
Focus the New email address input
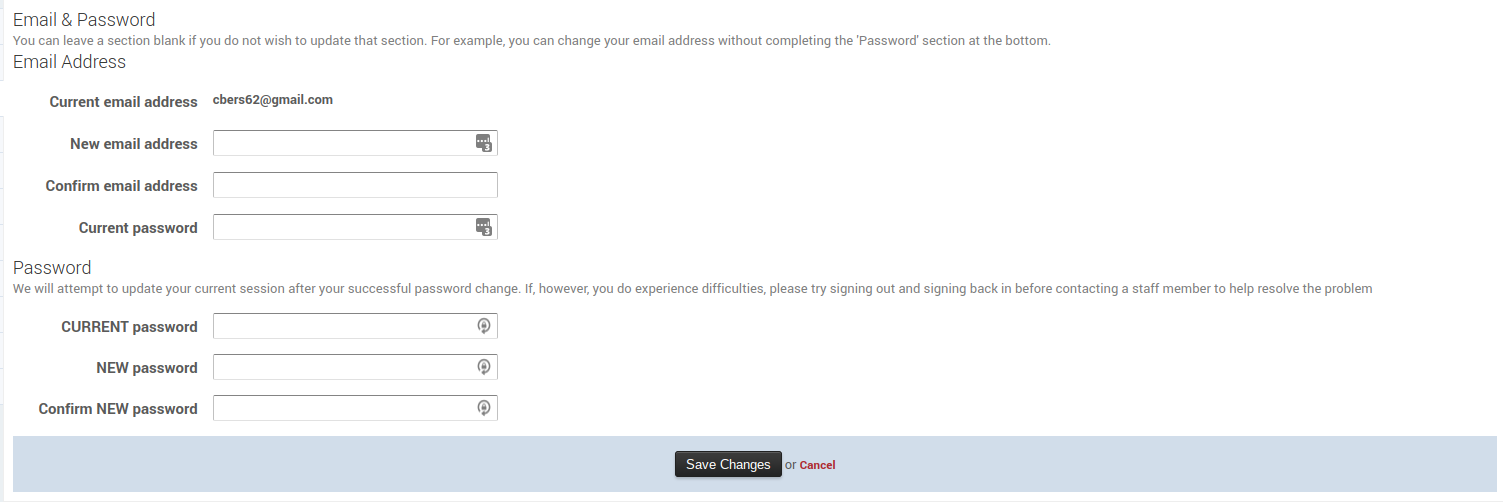(342, 143)
